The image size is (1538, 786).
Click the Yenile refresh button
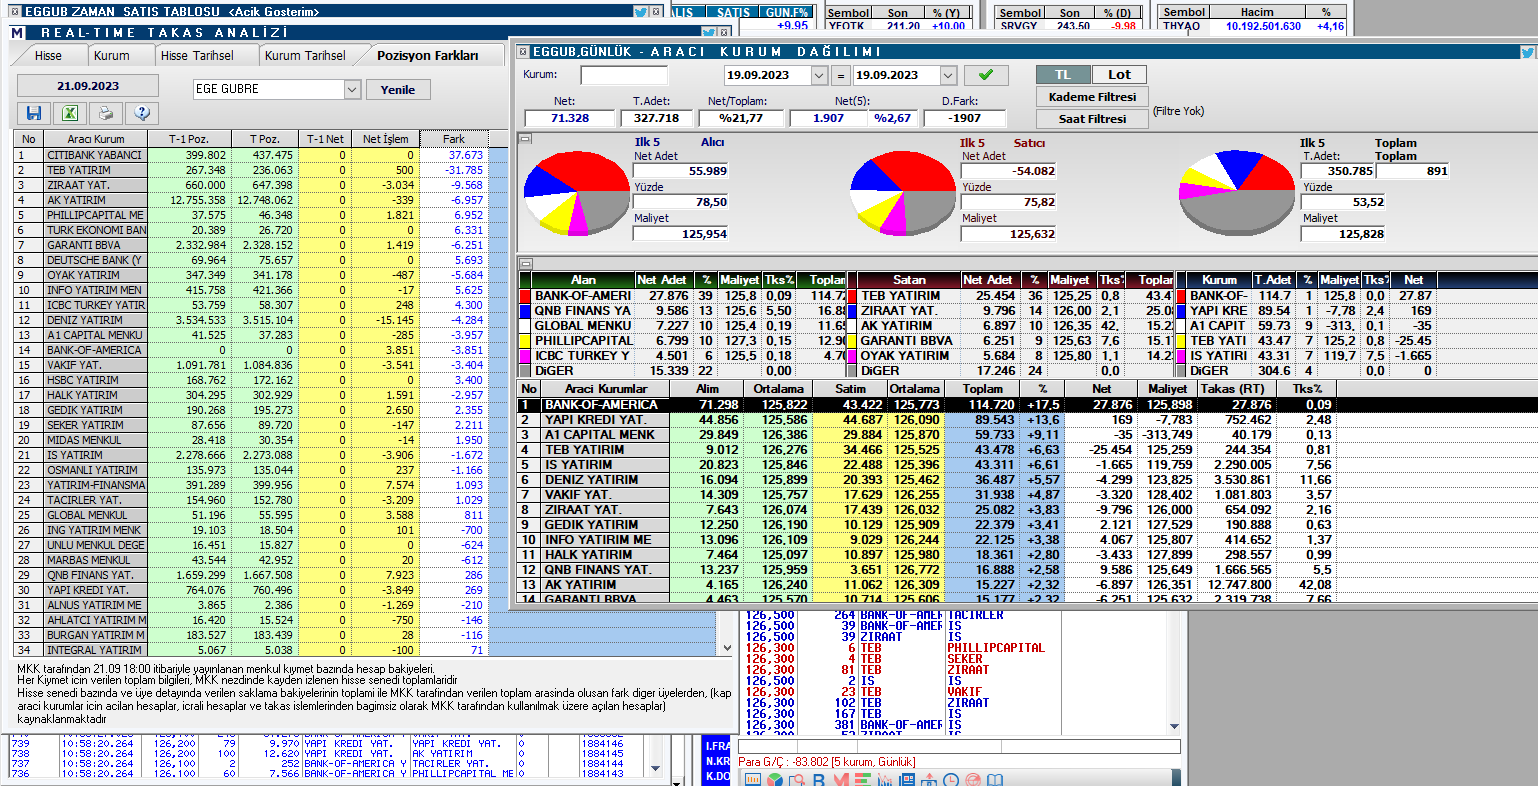(x=397, y=90)
